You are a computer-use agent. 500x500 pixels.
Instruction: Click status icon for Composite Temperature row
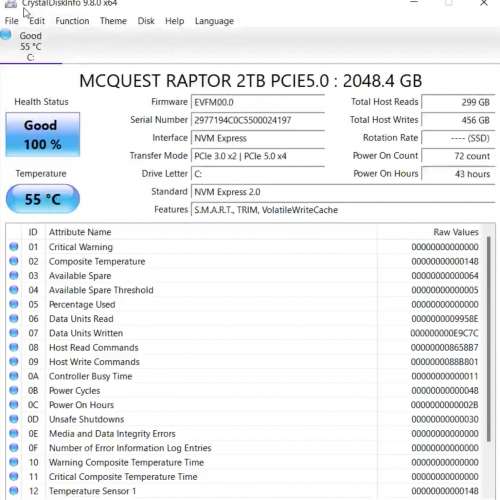point(14,261)
